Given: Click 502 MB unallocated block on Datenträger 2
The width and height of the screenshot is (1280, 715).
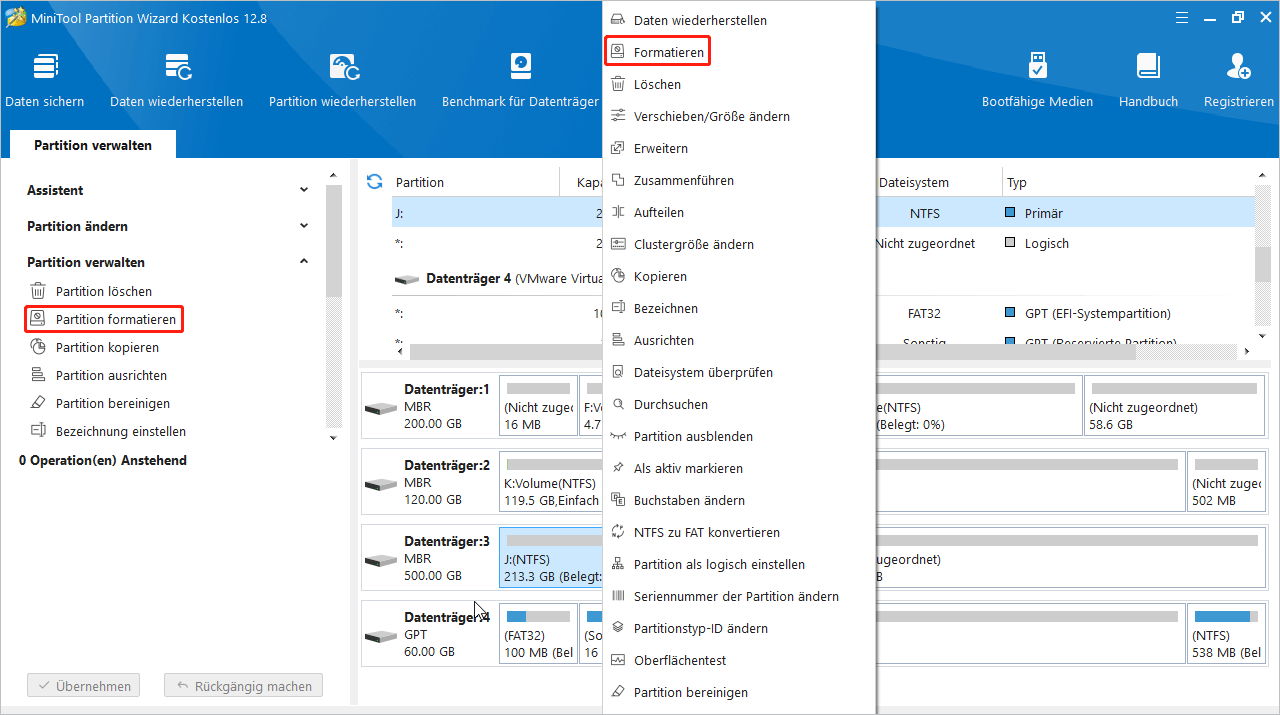Looking at the screenshot, I should click(x=1227, y=484).
